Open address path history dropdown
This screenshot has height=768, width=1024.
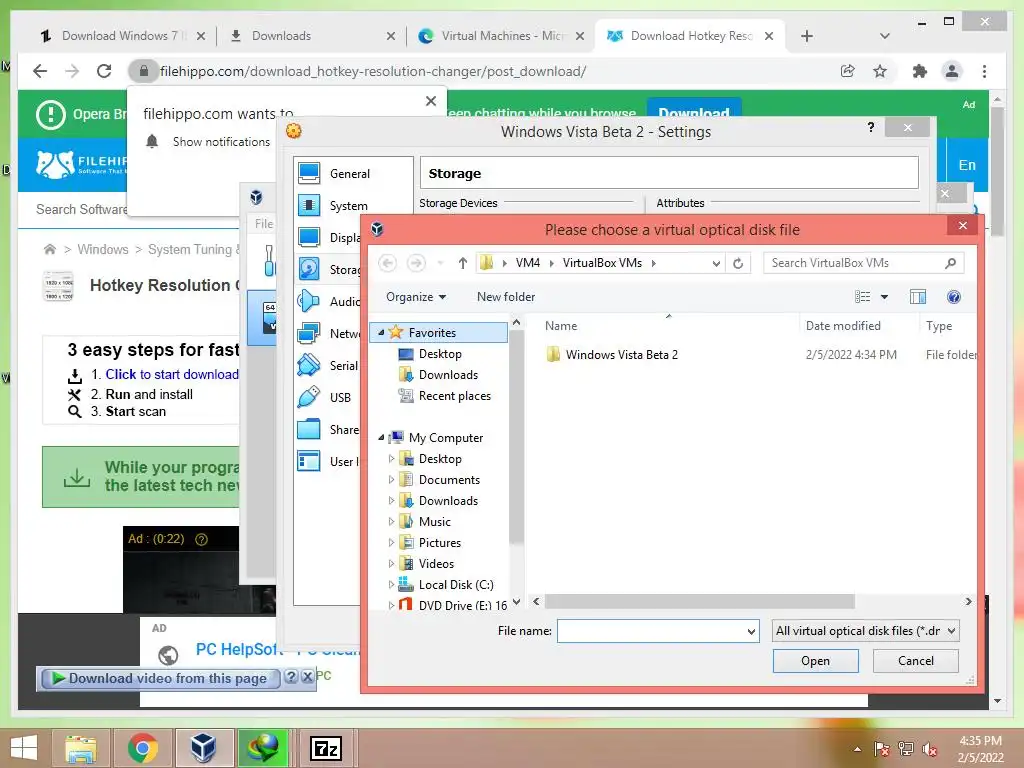point(716,263)
